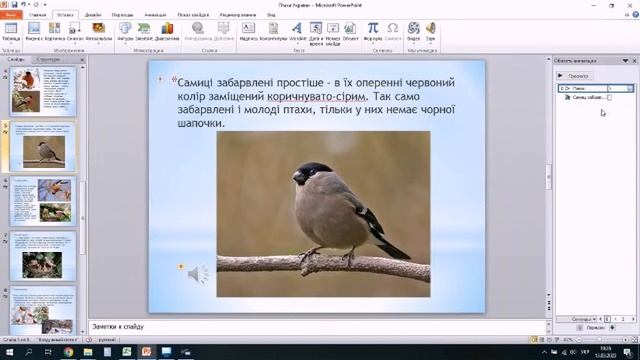
Task: Minimize the ribbon with the caret button
Action: coord(627,15)
